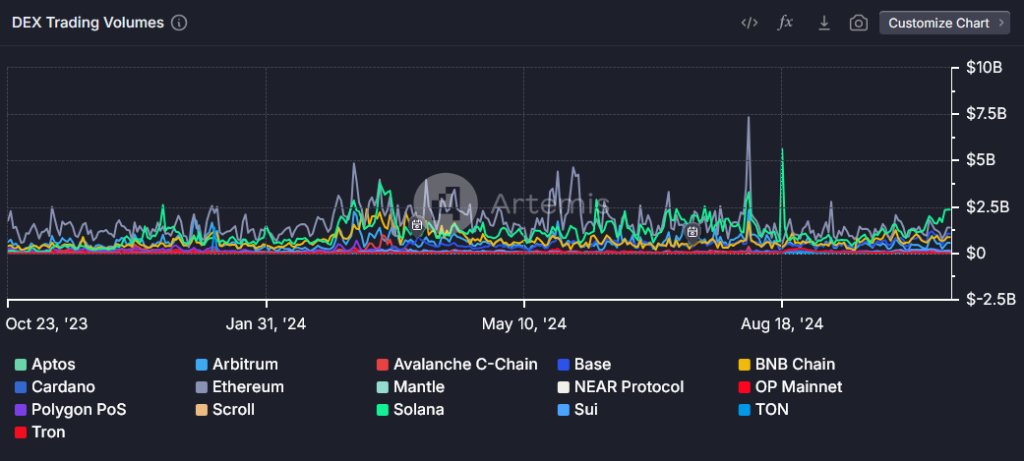Click the Scroll tan color swatch

point(202,410)
